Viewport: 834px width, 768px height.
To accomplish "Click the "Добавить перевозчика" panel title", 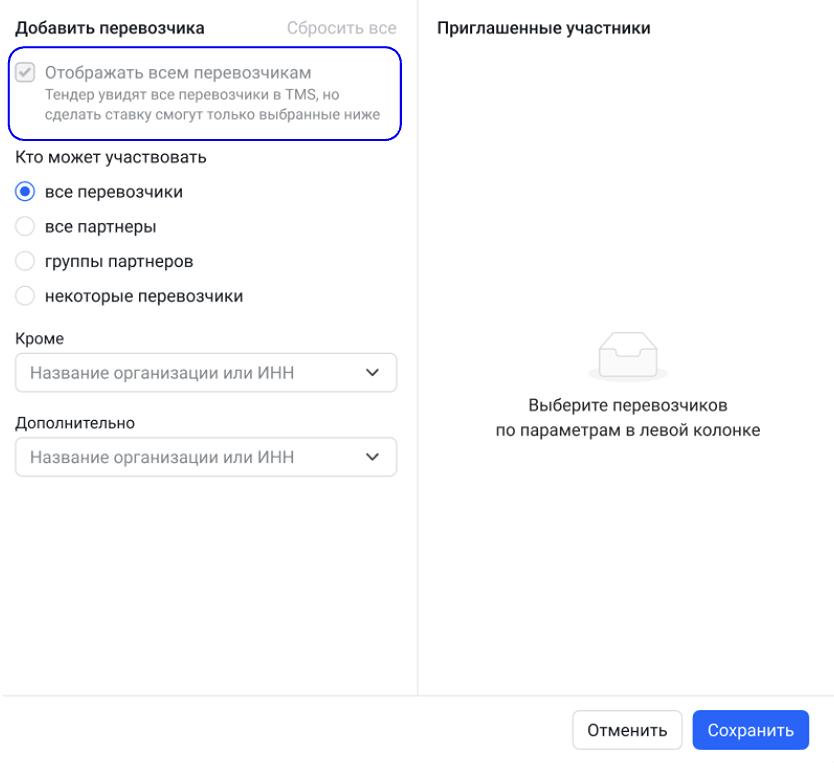I will click(x=110, y=28).
